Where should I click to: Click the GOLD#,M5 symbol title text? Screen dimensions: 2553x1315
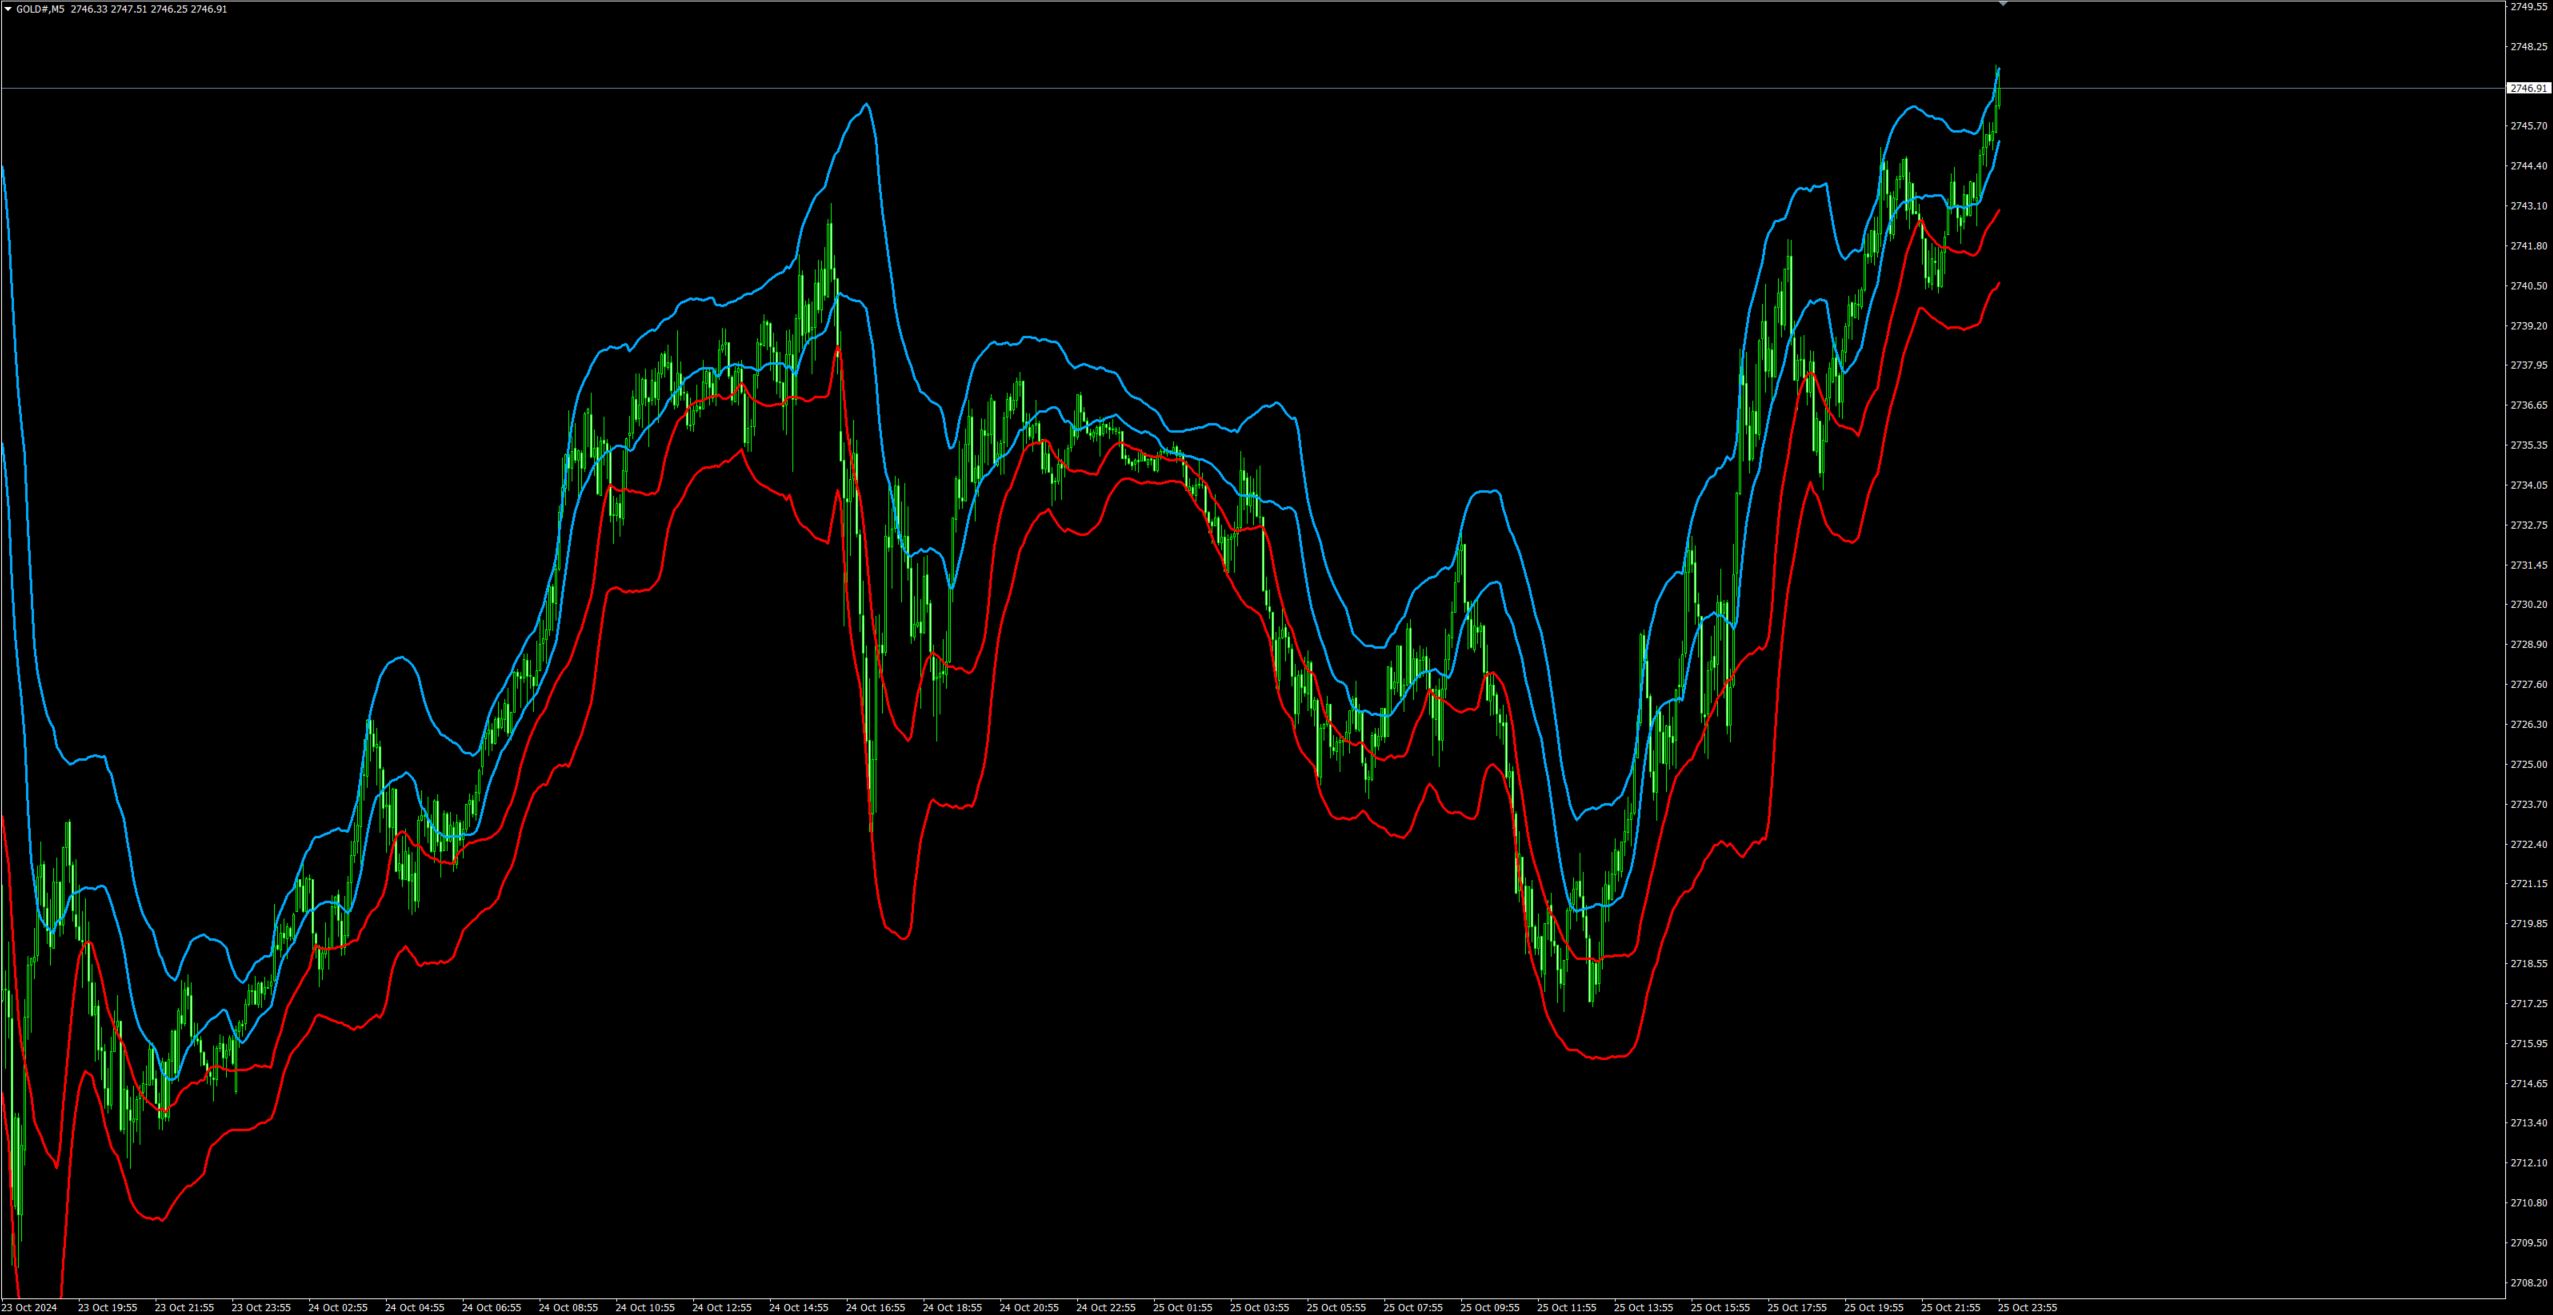pos(40,9)
